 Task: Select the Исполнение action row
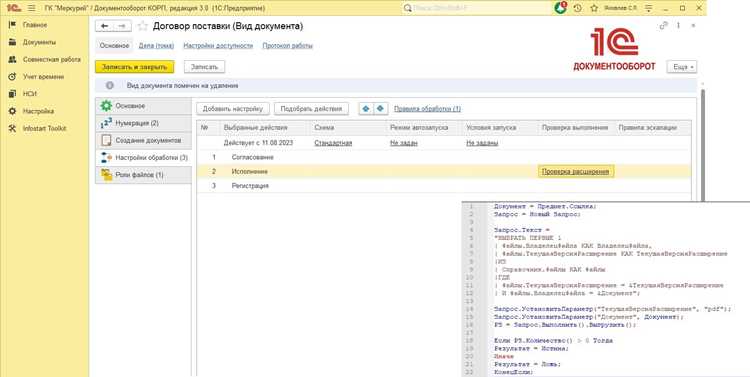[x=444, y=171]
